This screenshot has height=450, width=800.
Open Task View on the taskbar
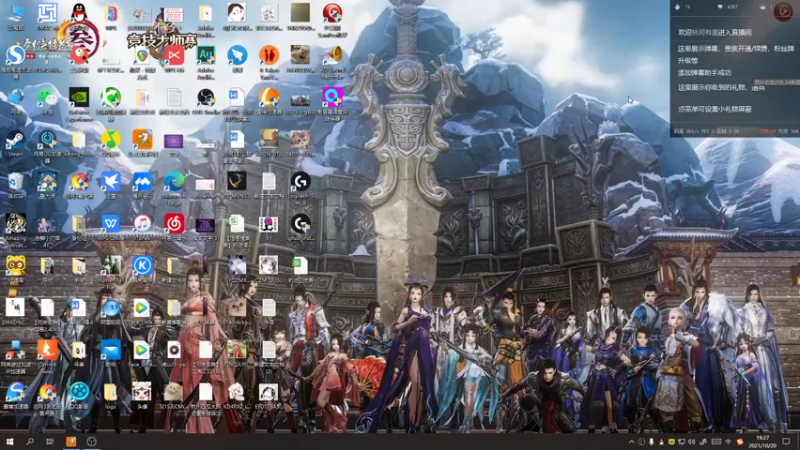click(49, 441)
